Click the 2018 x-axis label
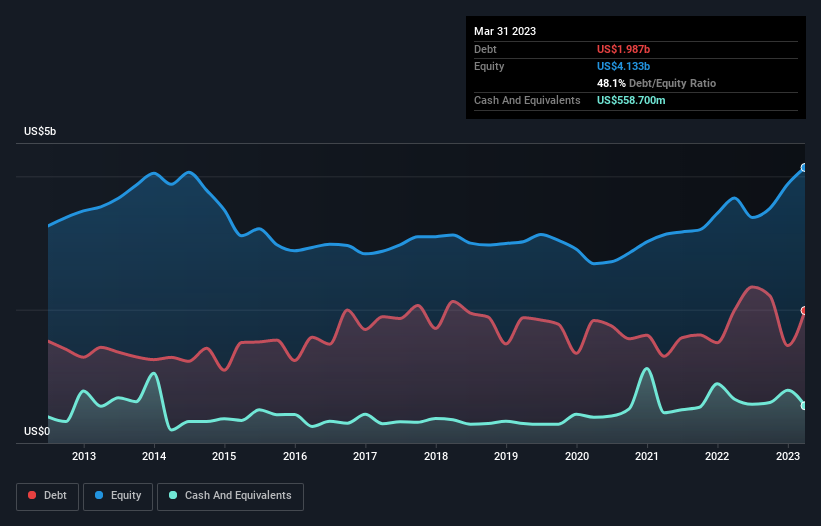This screenshot has height=526, width=821. coord(436,456)
